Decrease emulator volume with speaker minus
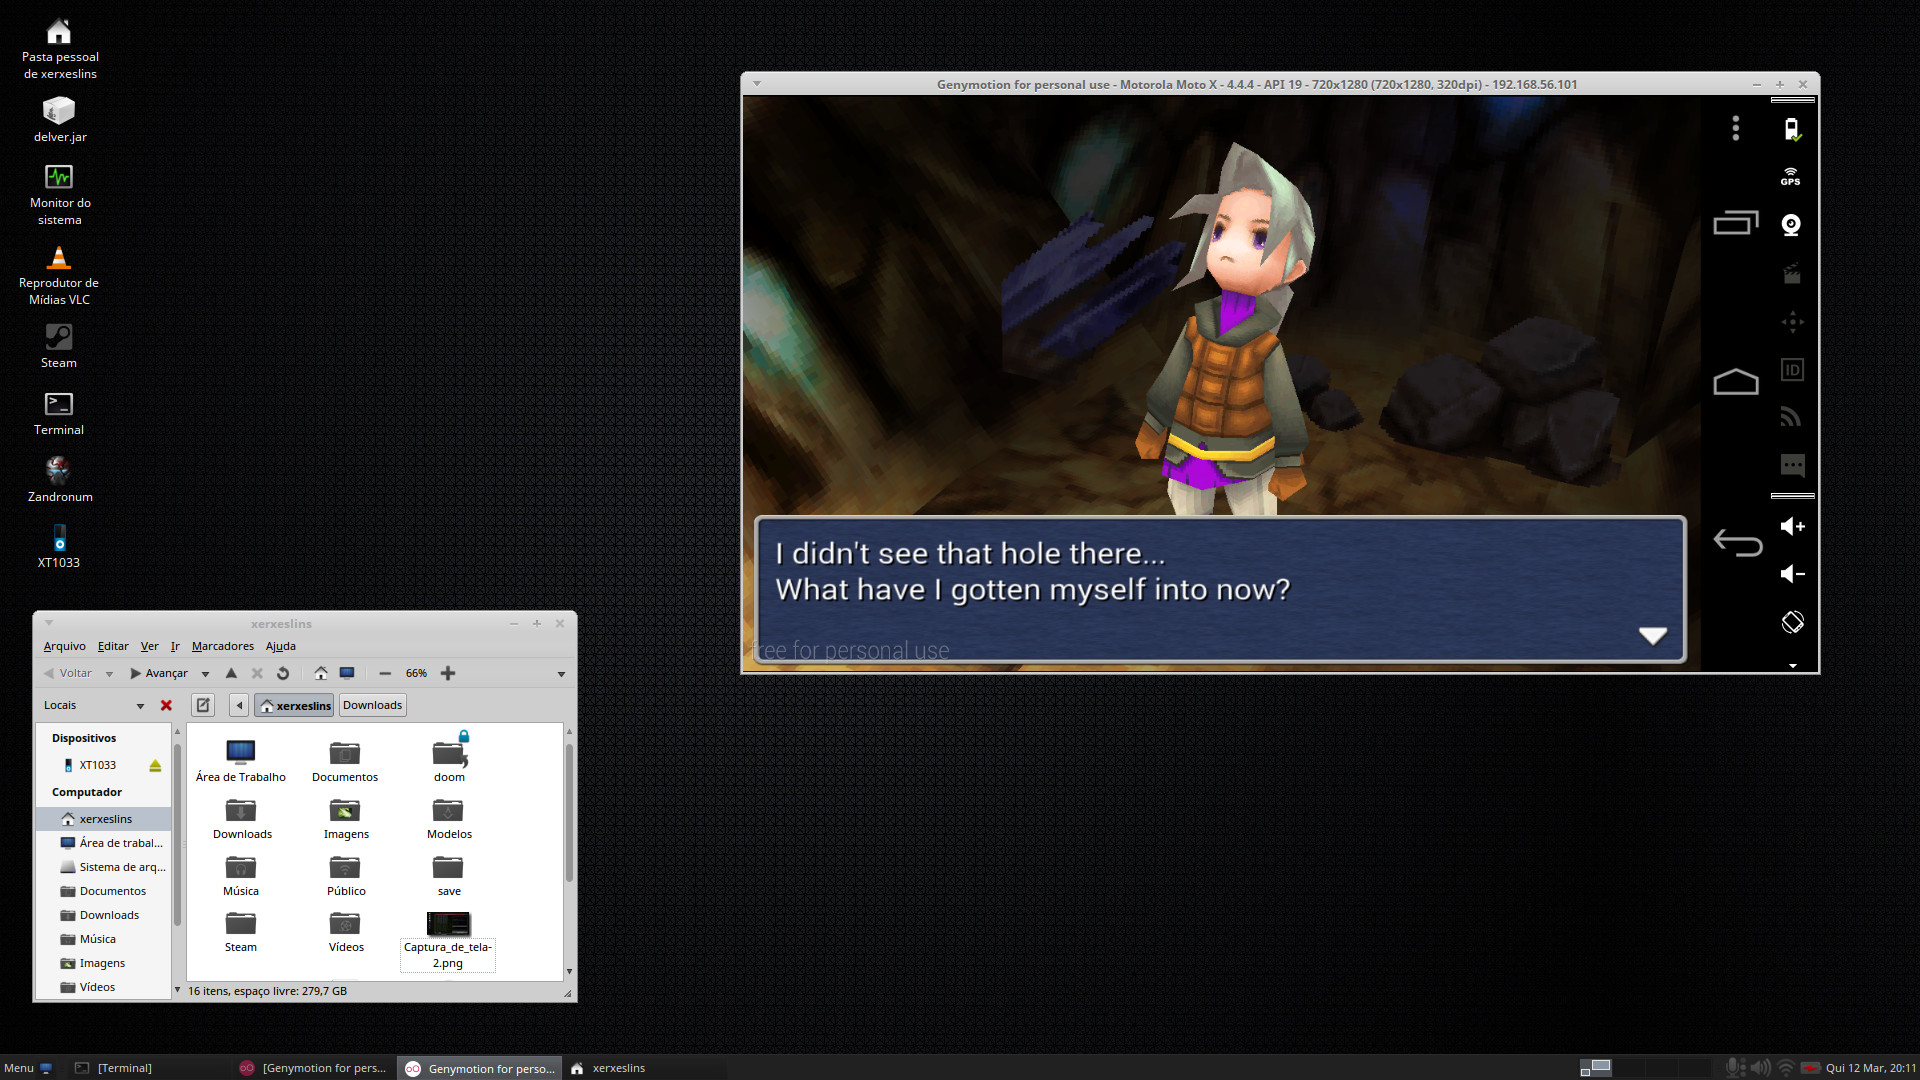Image resolution: width=1920 pixels, height=1080 pixels. click(x=1792, y=574)
